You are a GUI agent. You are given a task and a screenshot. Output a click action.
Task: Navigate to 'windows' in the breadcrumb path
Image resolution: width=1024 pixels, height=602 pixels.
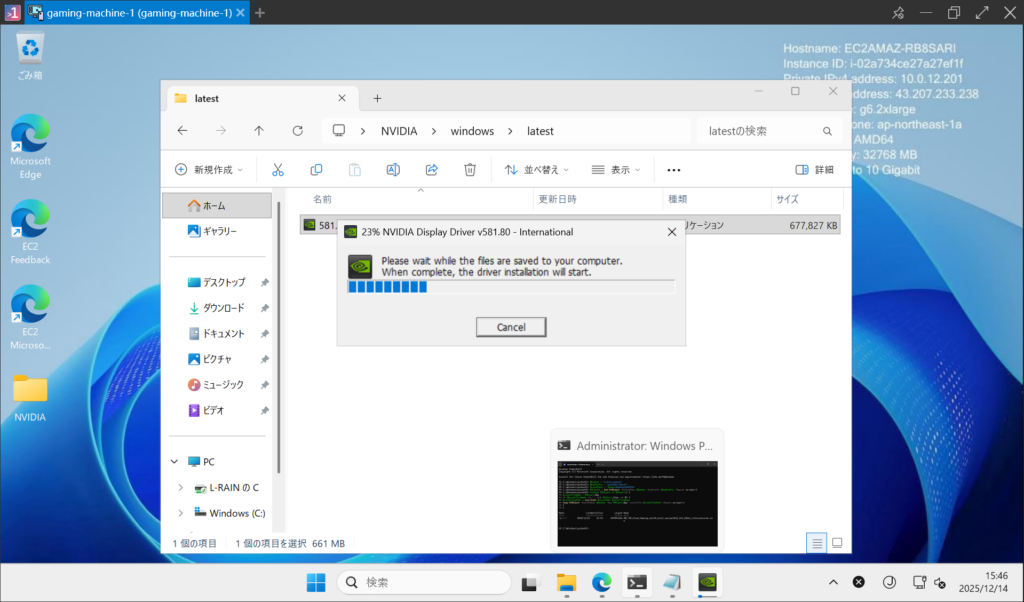pos(472,131)
